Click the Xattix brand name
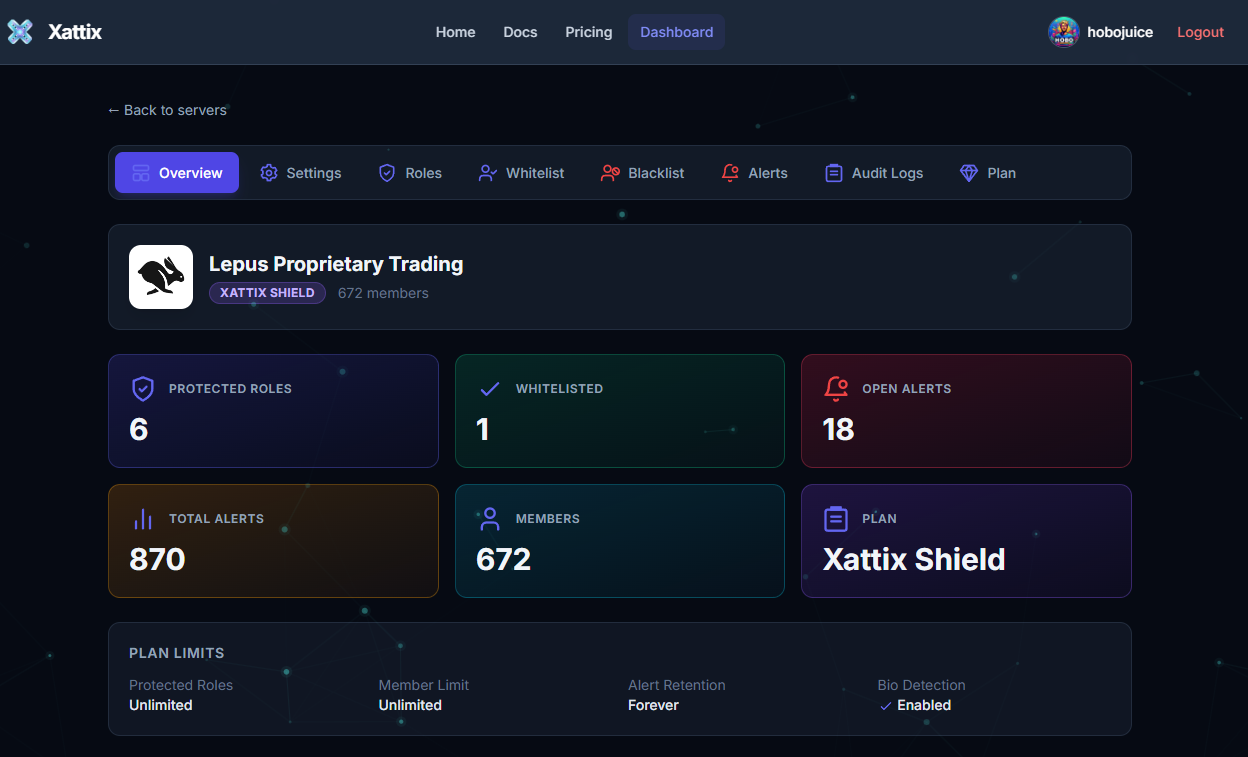The width and height of the screenshot is (1248, 757). [x=75, y=32]
